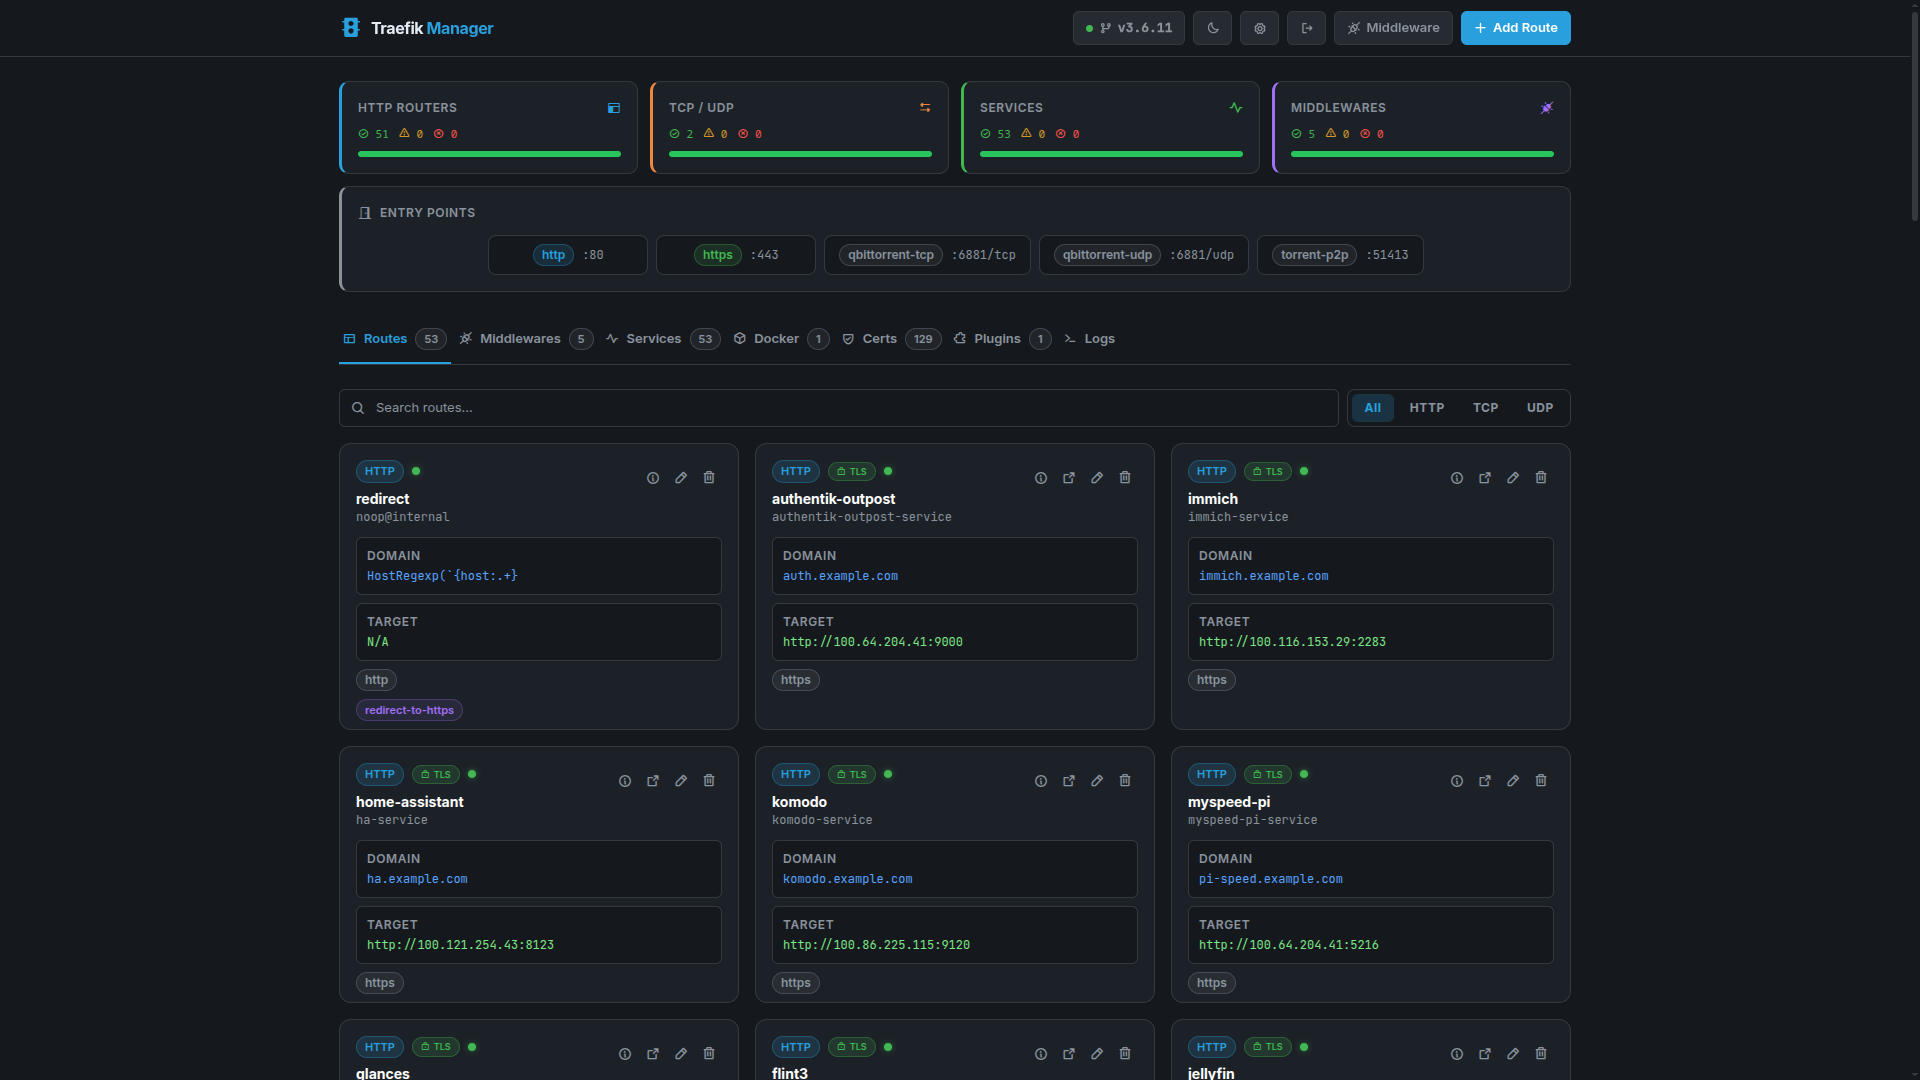This screenshot has height=1080, width=1920.
Task: Enable the UDP routes filter
Action: click(x=1539, y=407)
